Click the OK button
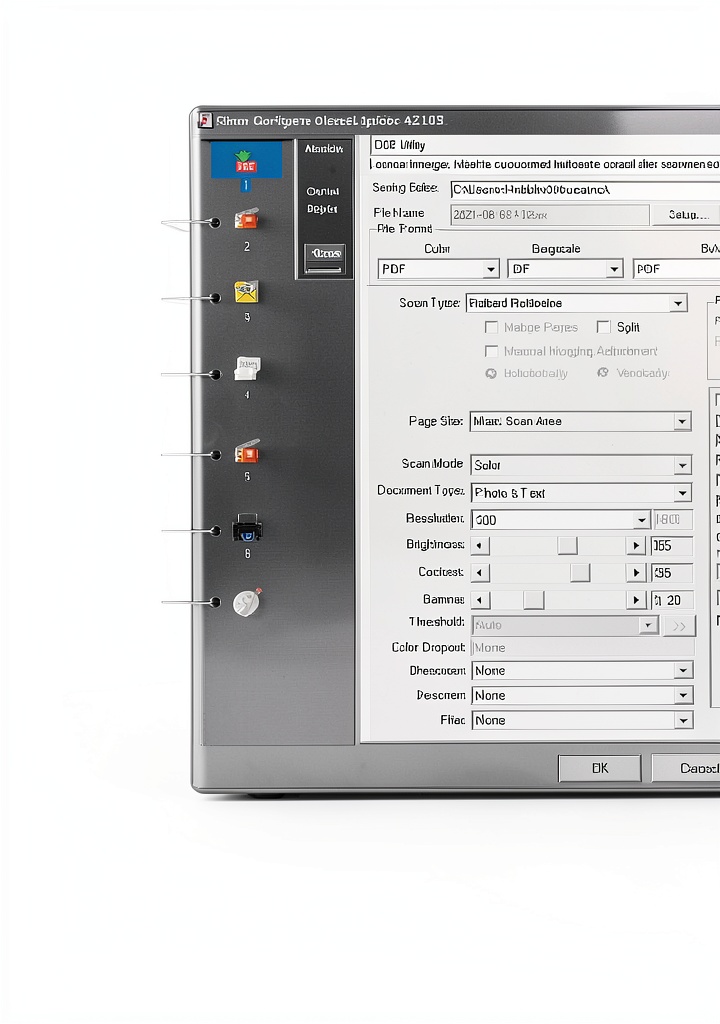 click(x=600, y=768)
